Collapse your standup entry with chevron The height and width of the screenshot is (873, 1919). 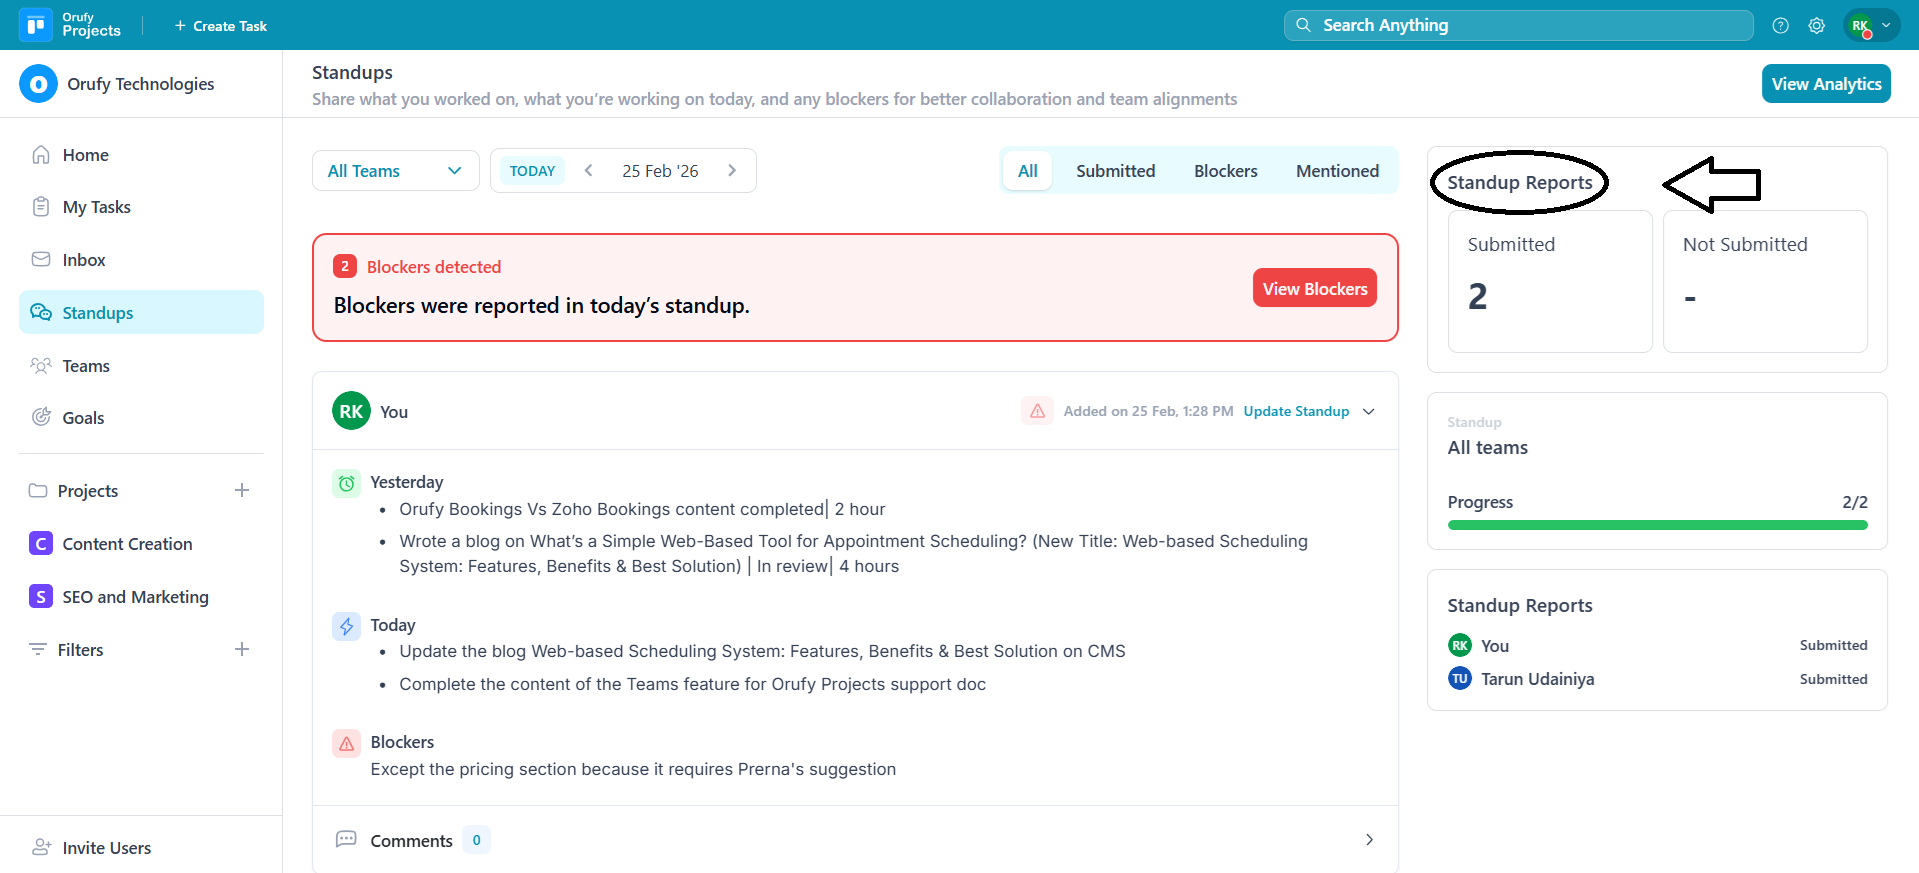click(1369, 411)
